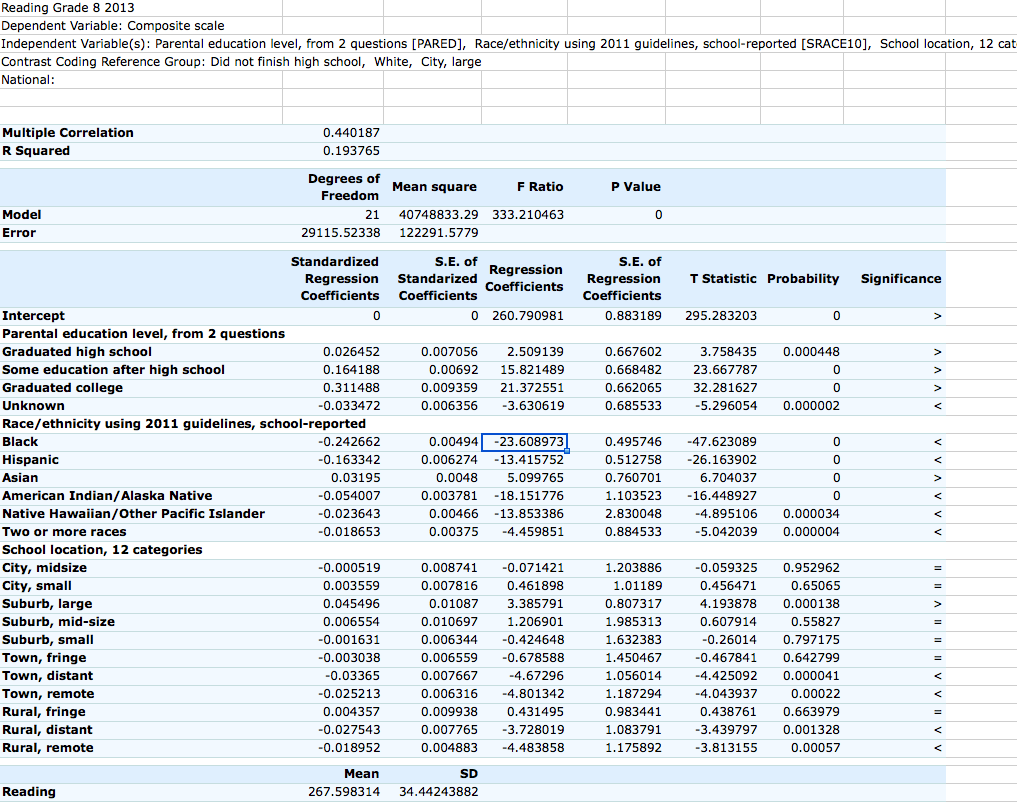The image size is (1017, 807).
Task: Select the Multiple Correlation value 0.440187
Action: pyautogui.click(x=351, y=133)
